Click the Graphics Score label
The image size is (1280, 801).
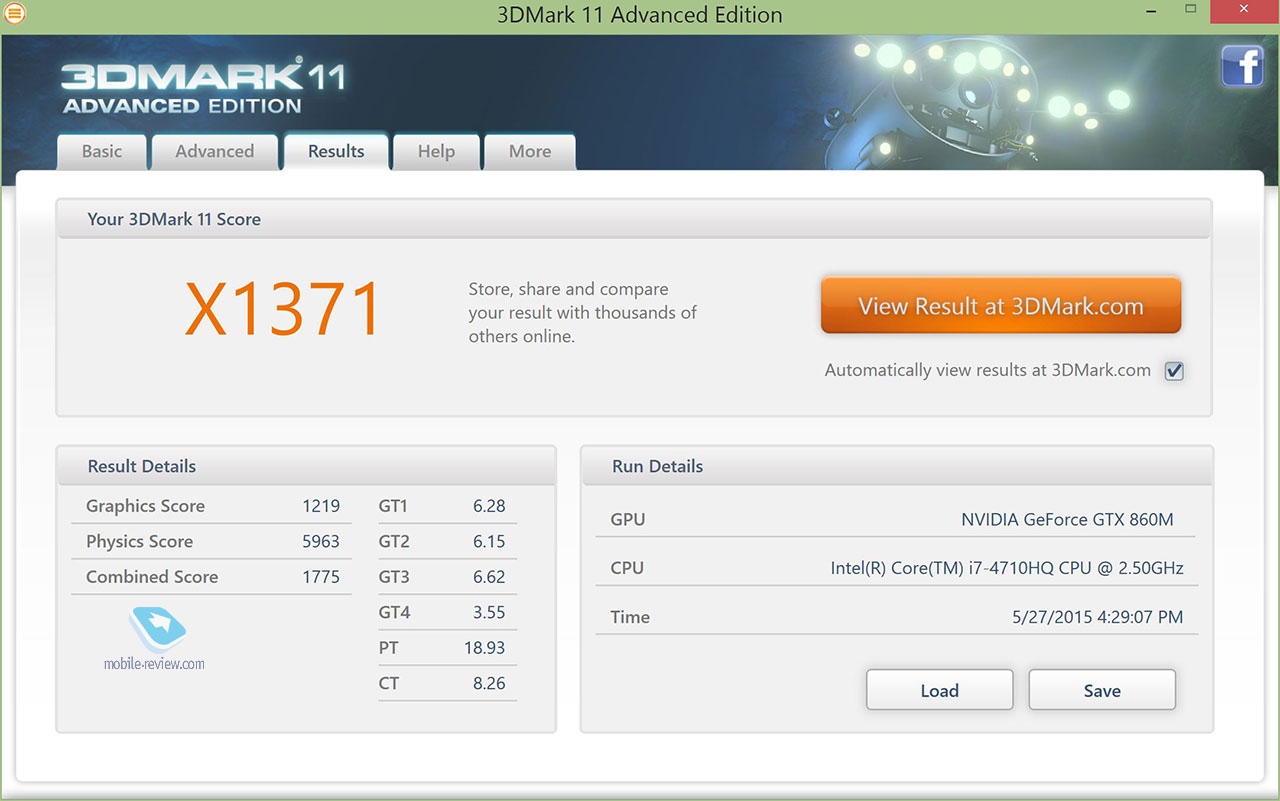[145, 506]
